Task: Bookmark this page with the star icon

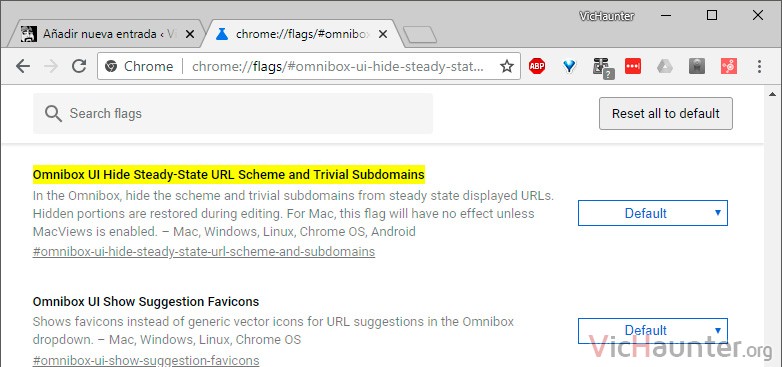Action: 507,66
